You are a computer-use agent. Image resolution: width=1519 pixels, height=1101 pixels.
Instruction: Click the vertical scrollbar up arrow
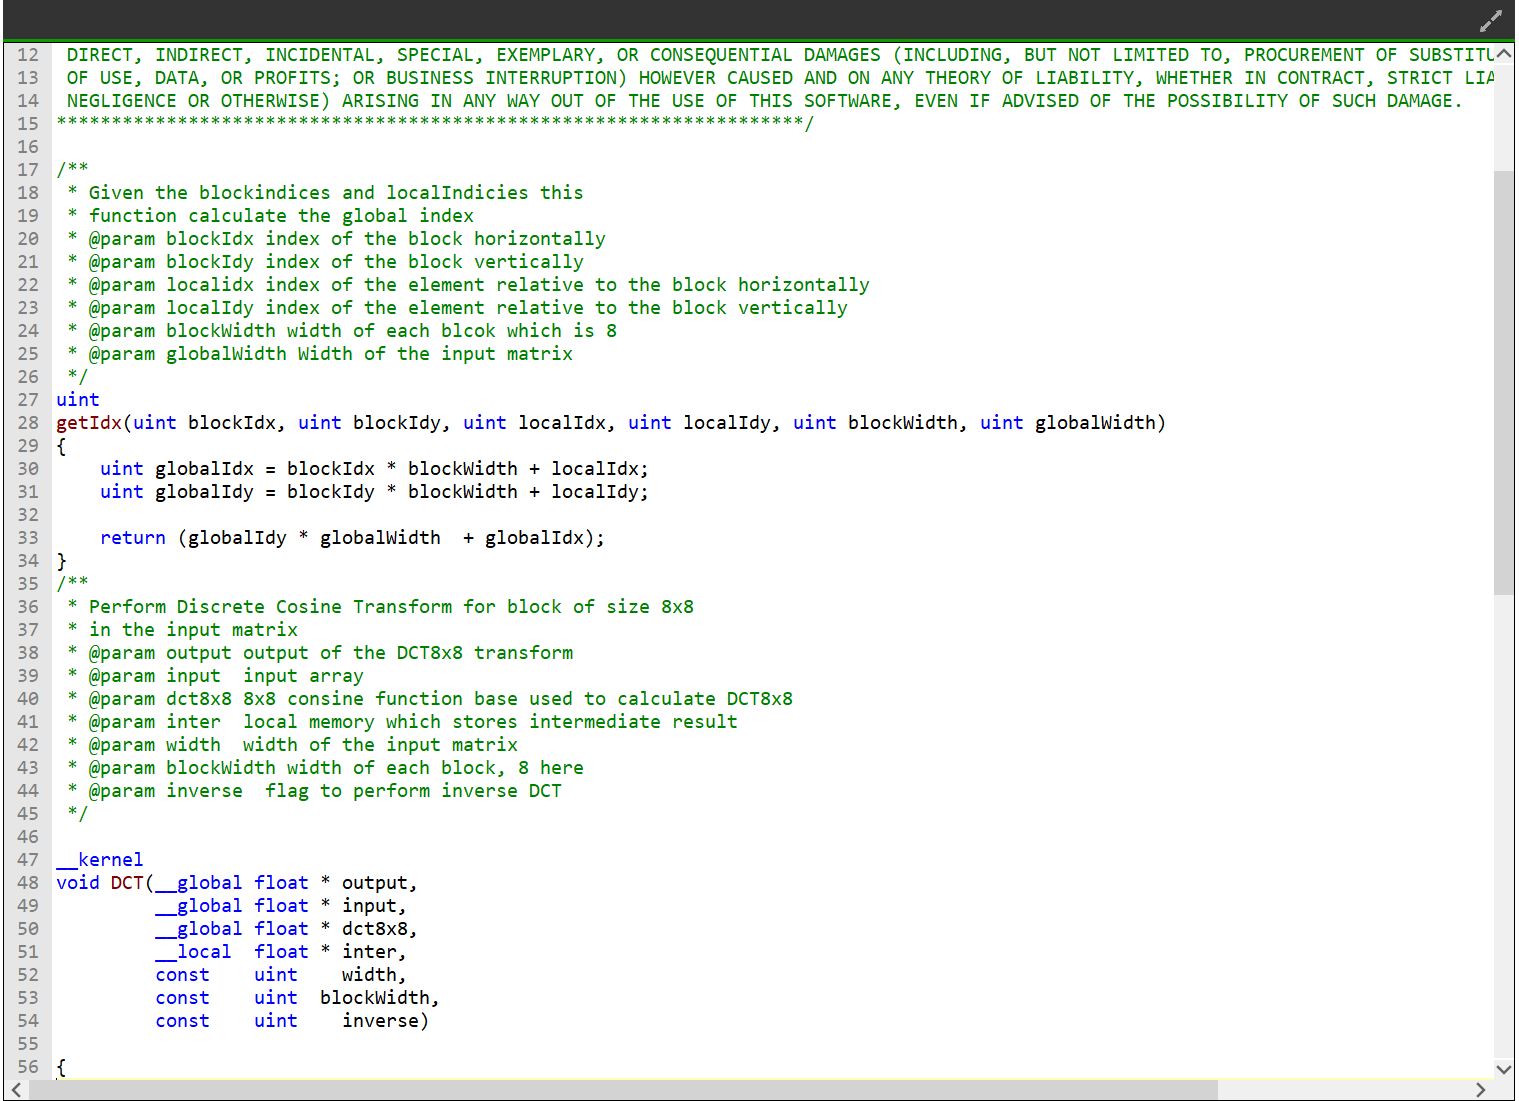click(1503, 54)
